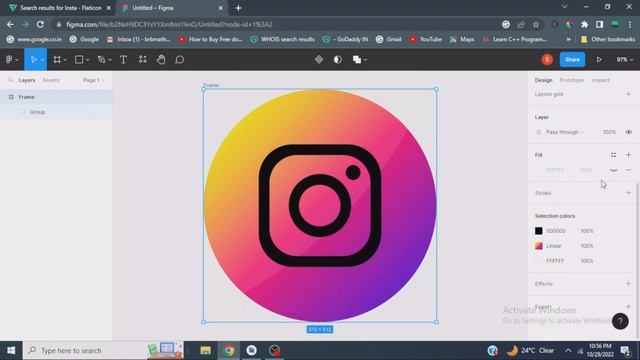Select the Rectangle shape tool
The image size is (640, 360).
[79, 60]
